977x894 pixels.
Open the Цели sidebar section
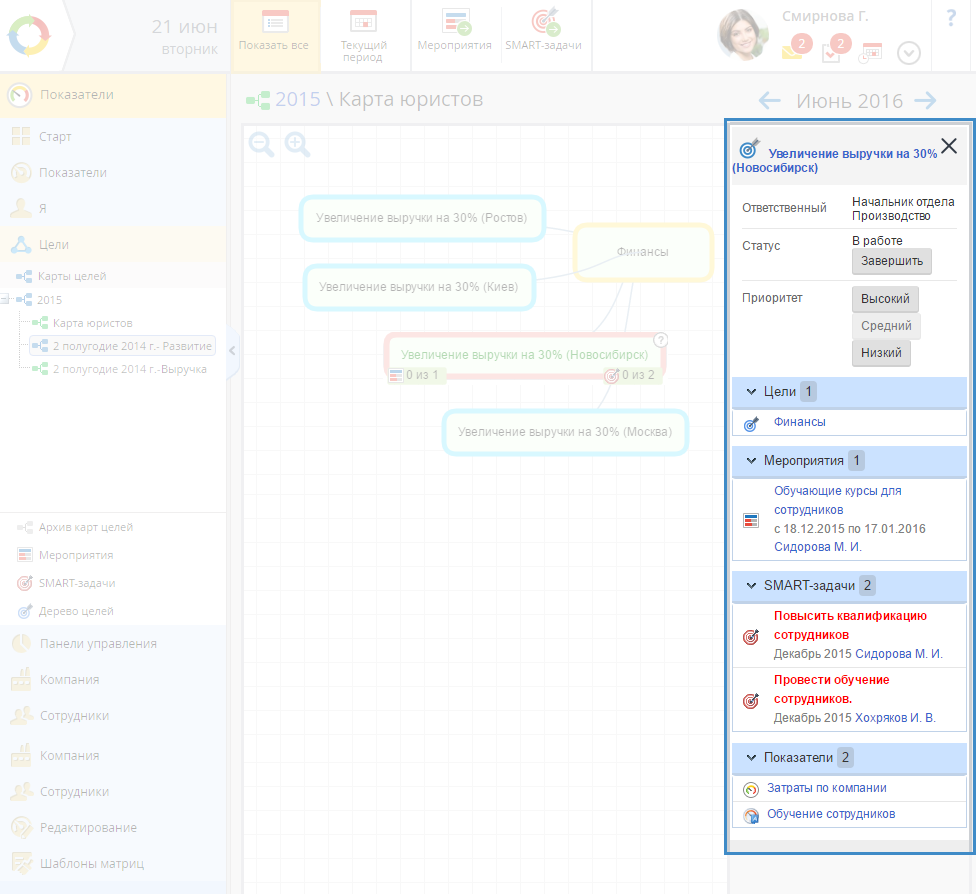(113, 245)
